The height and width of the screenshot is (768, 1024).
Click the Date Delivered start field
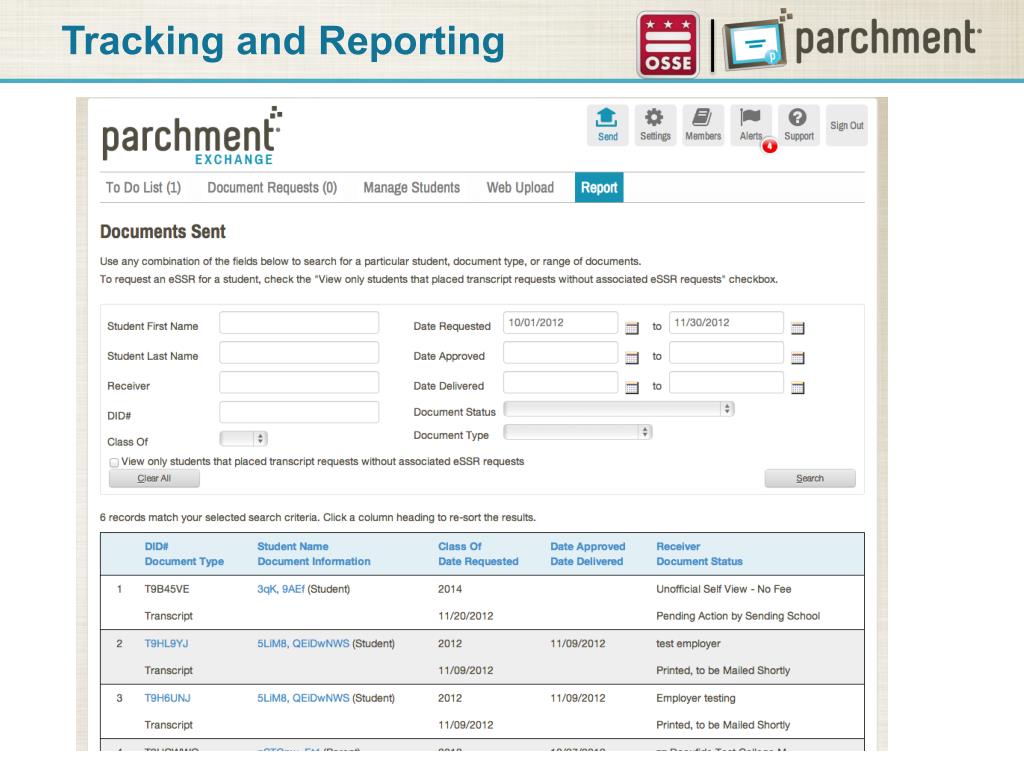560,383
